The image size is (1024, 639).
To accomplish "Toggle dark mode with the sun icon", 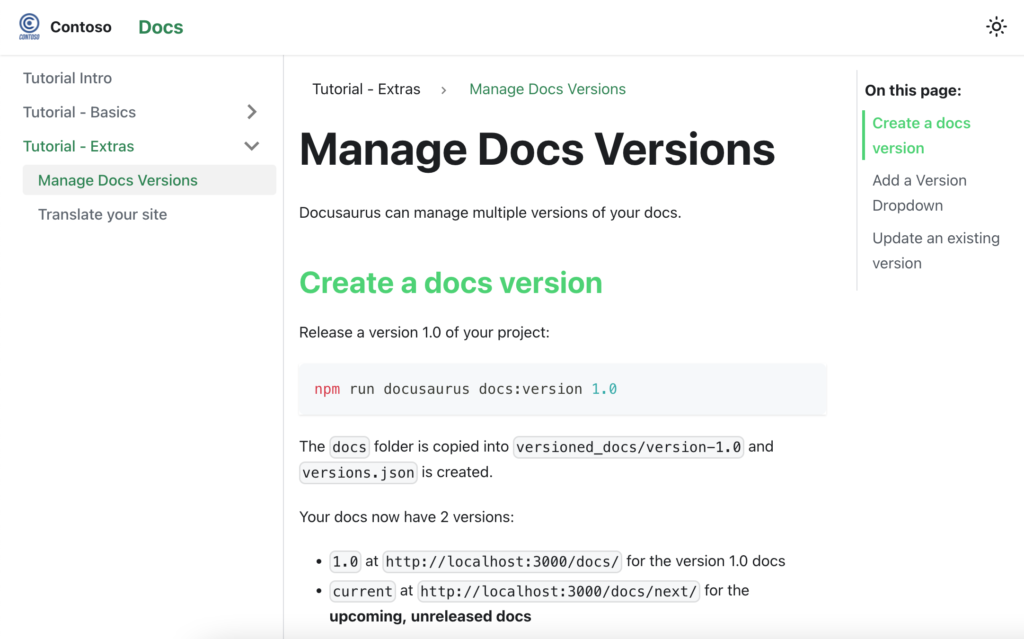I will pos(995,27).
